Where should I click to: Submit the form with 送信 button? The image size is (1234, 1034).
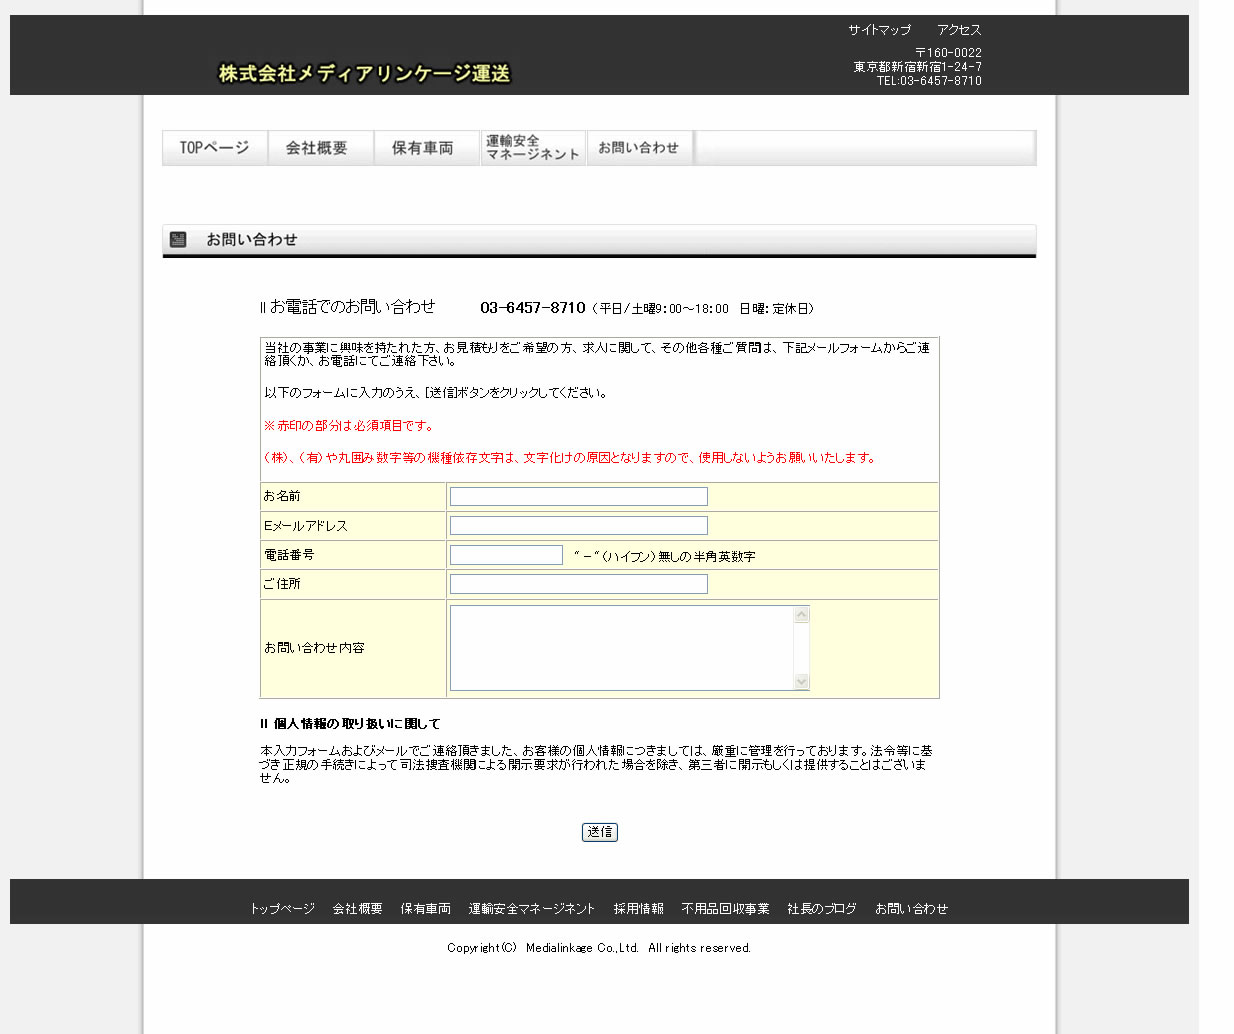[600, 832]
